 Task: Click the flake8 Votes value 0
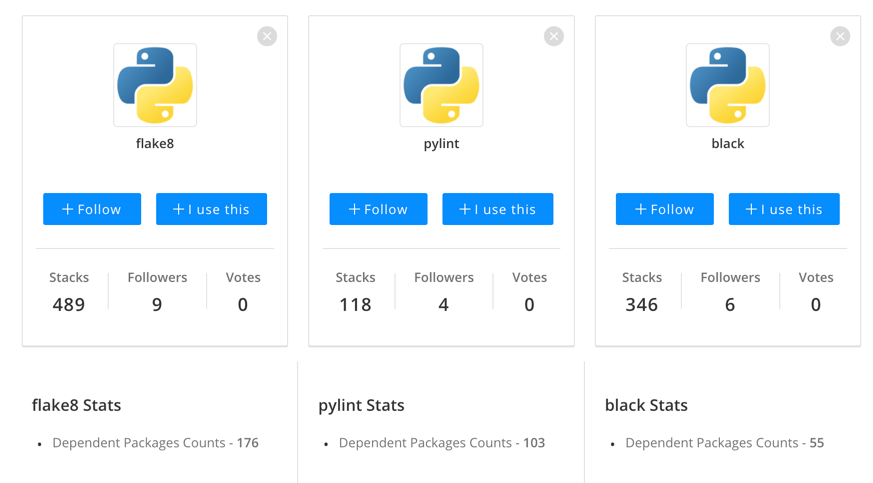243,305
